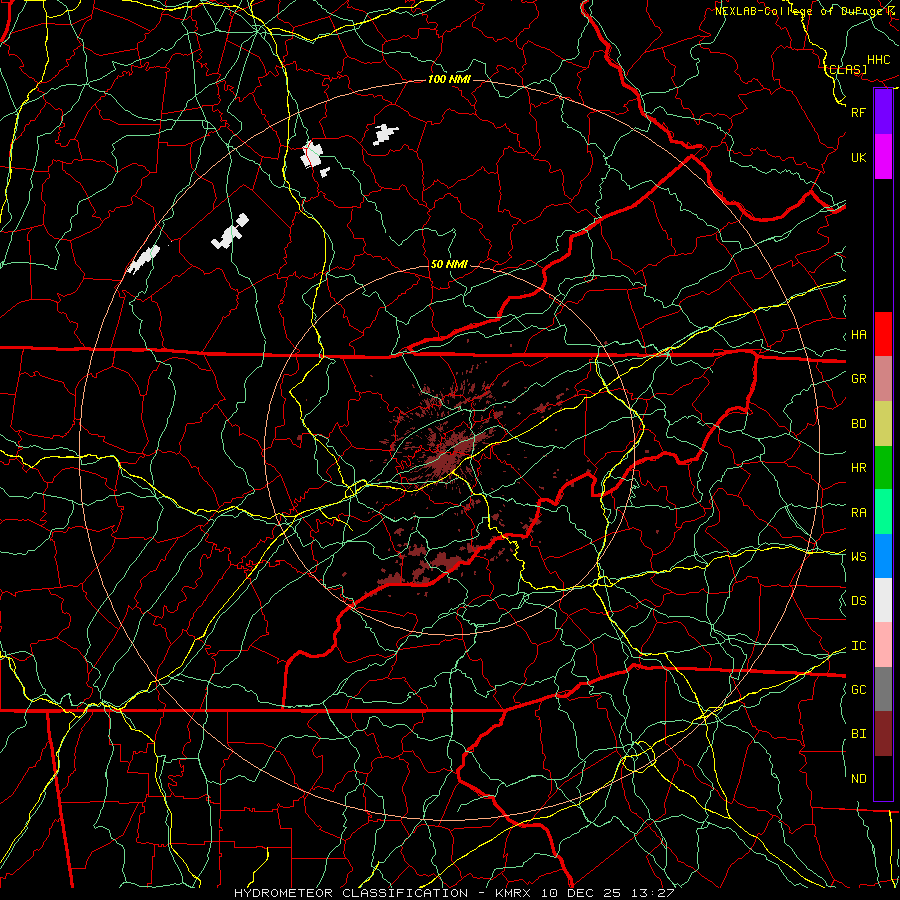Click the "HA" legend label
The width and height of the screenshot is (900, 900).
click(x=858, y=335)
